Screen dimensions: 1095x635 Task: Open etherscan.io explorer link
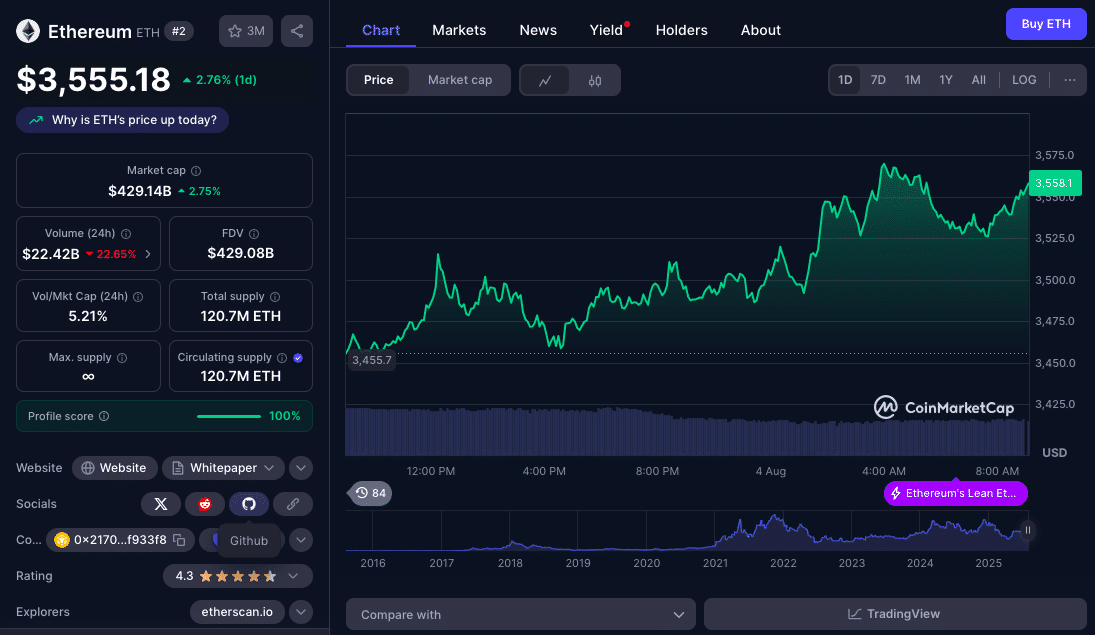click(x=237, y=612)
